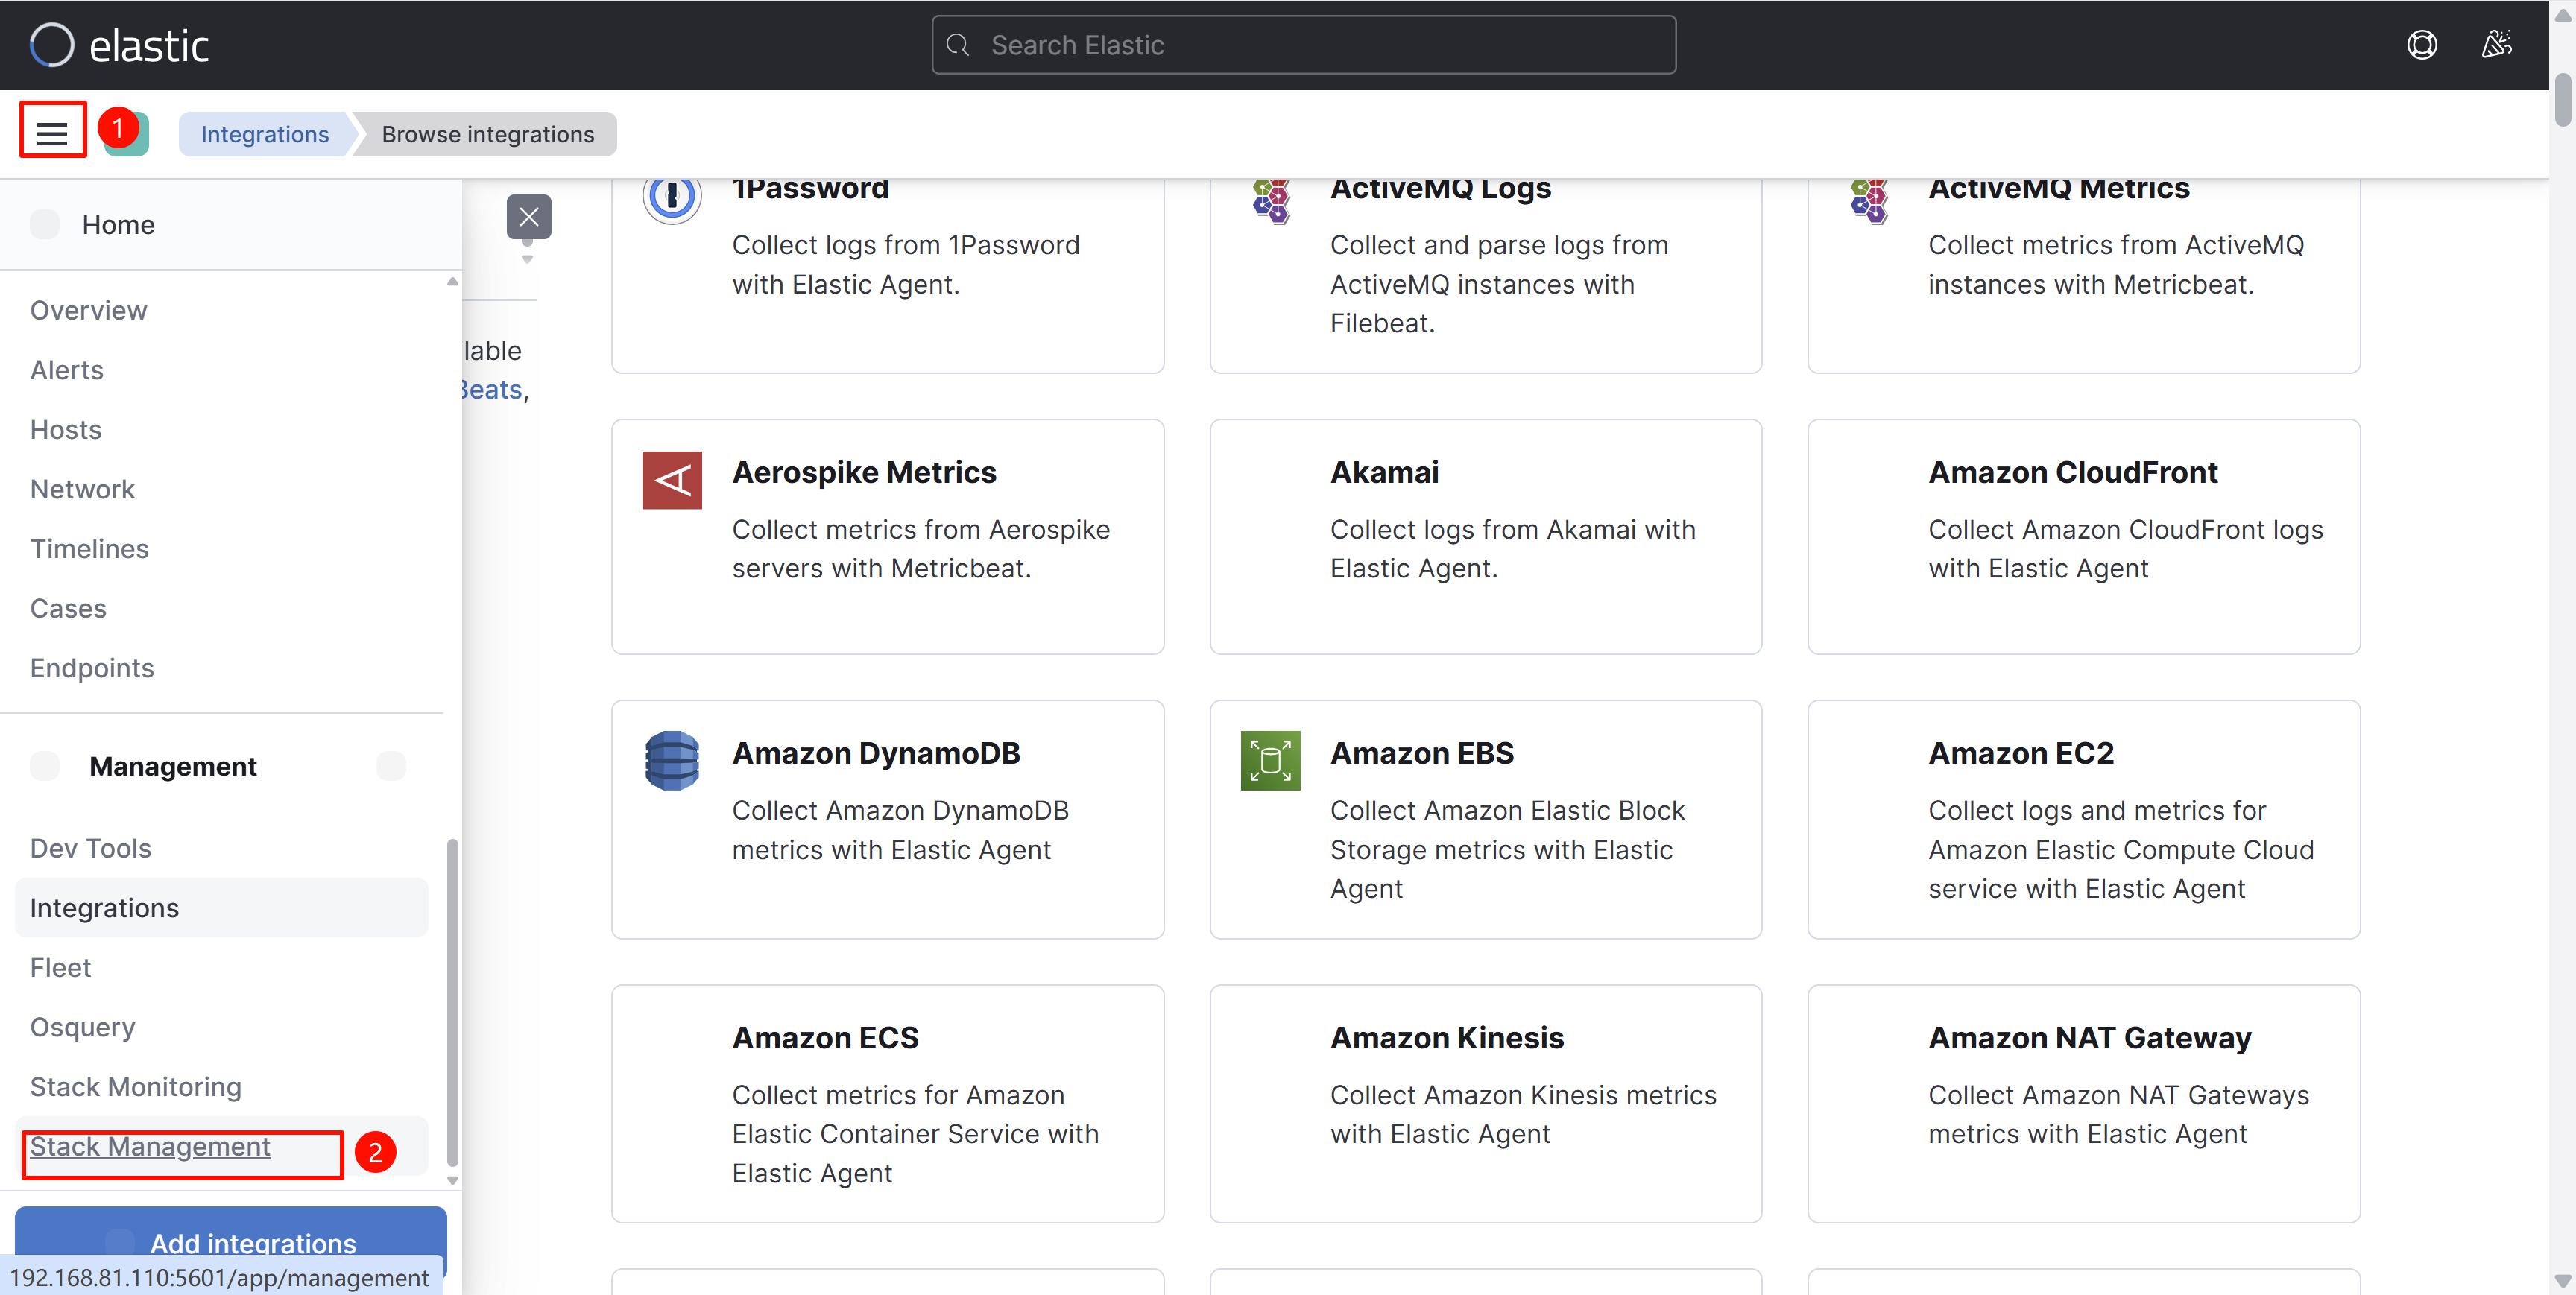Click the Integrations breadcrumb
This screenshot has height=1295, width=2576.
pyautogui.click(x=264, y=134)
